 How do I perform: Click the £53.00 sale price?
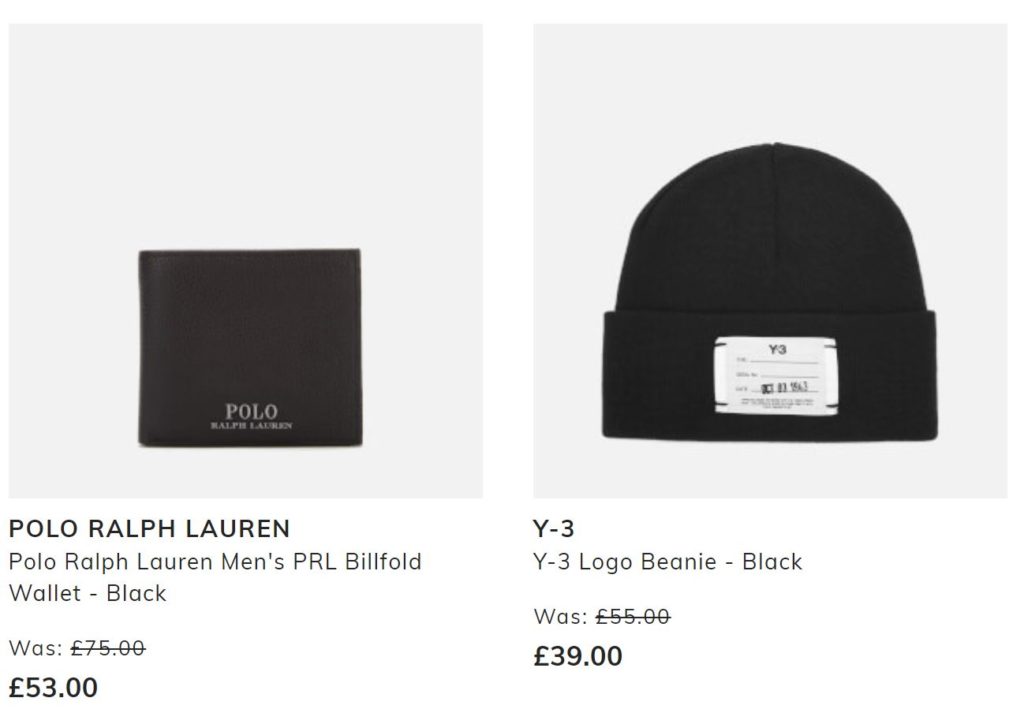54,688
